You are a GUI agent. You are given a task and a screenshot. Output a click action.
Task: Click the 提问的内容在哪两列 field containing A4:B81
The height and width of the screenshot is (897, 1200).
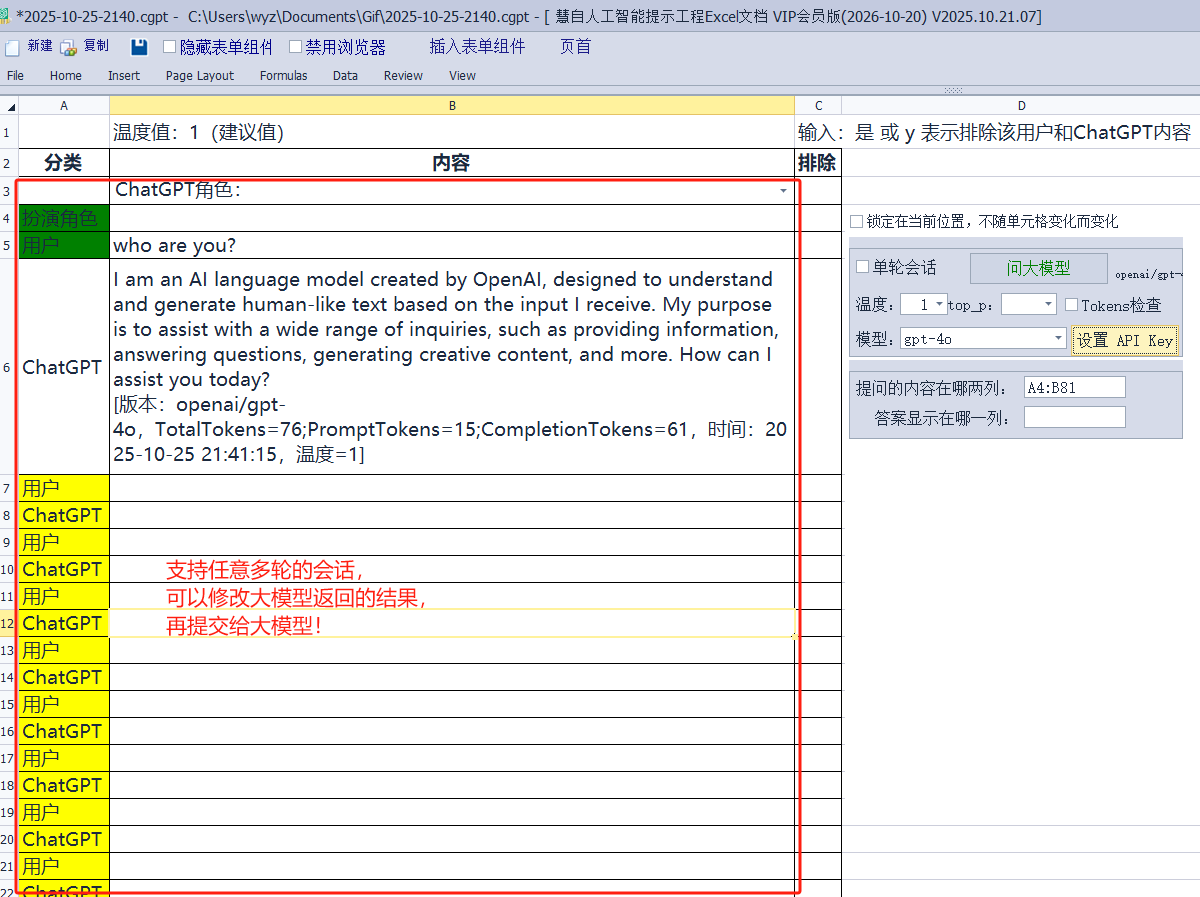[x=1074, y=388]
